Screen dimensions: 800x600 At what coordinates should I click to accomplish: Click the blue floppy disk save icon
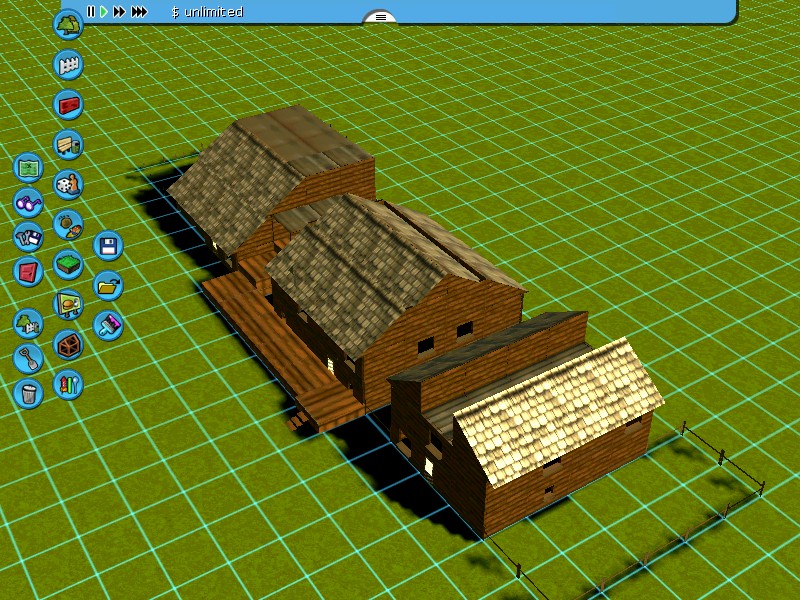click(108, 246)
